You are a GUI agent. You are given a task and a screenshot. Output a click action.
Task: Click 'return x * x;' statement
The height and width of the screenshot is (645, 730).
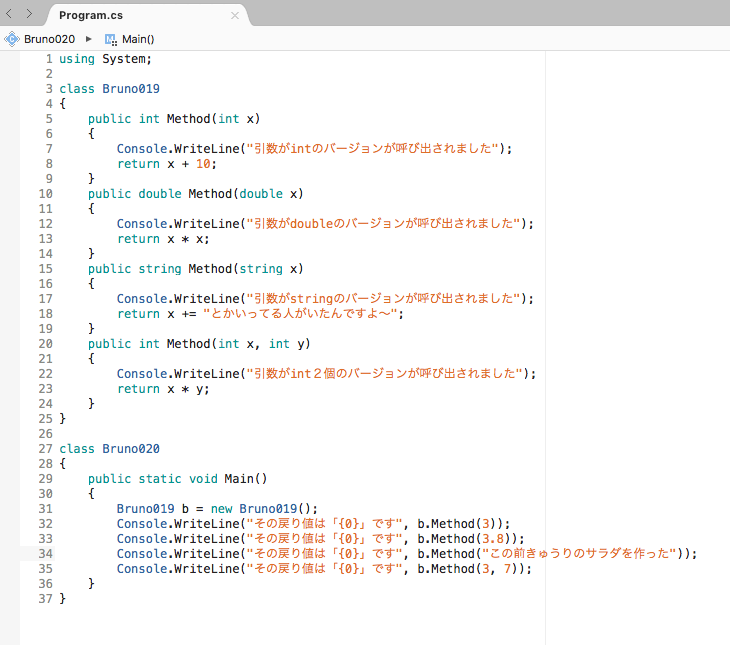tap(163, 239)
